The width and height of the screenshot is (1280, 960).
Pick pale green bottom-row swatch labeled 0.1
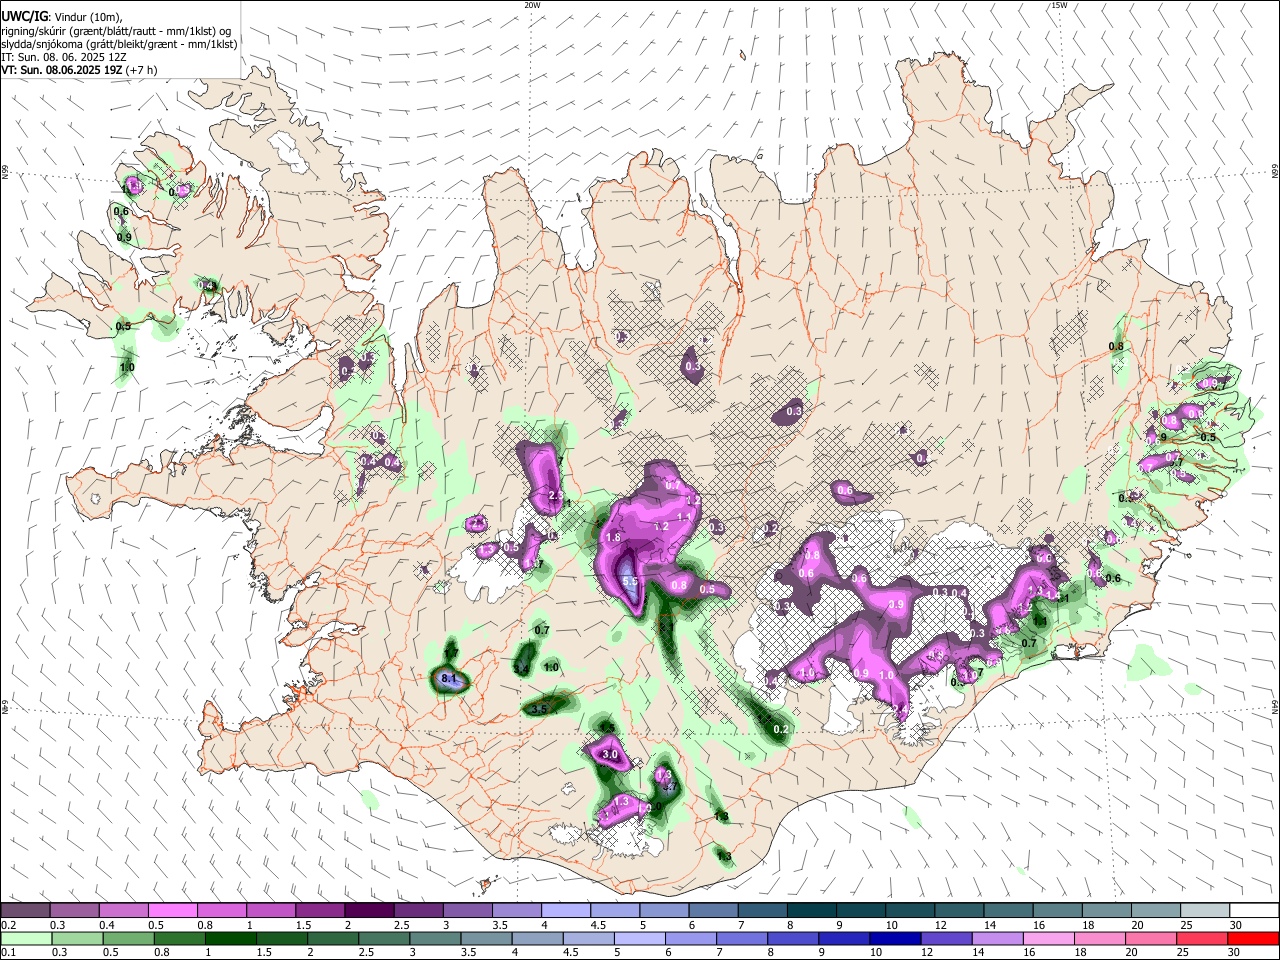25,938
